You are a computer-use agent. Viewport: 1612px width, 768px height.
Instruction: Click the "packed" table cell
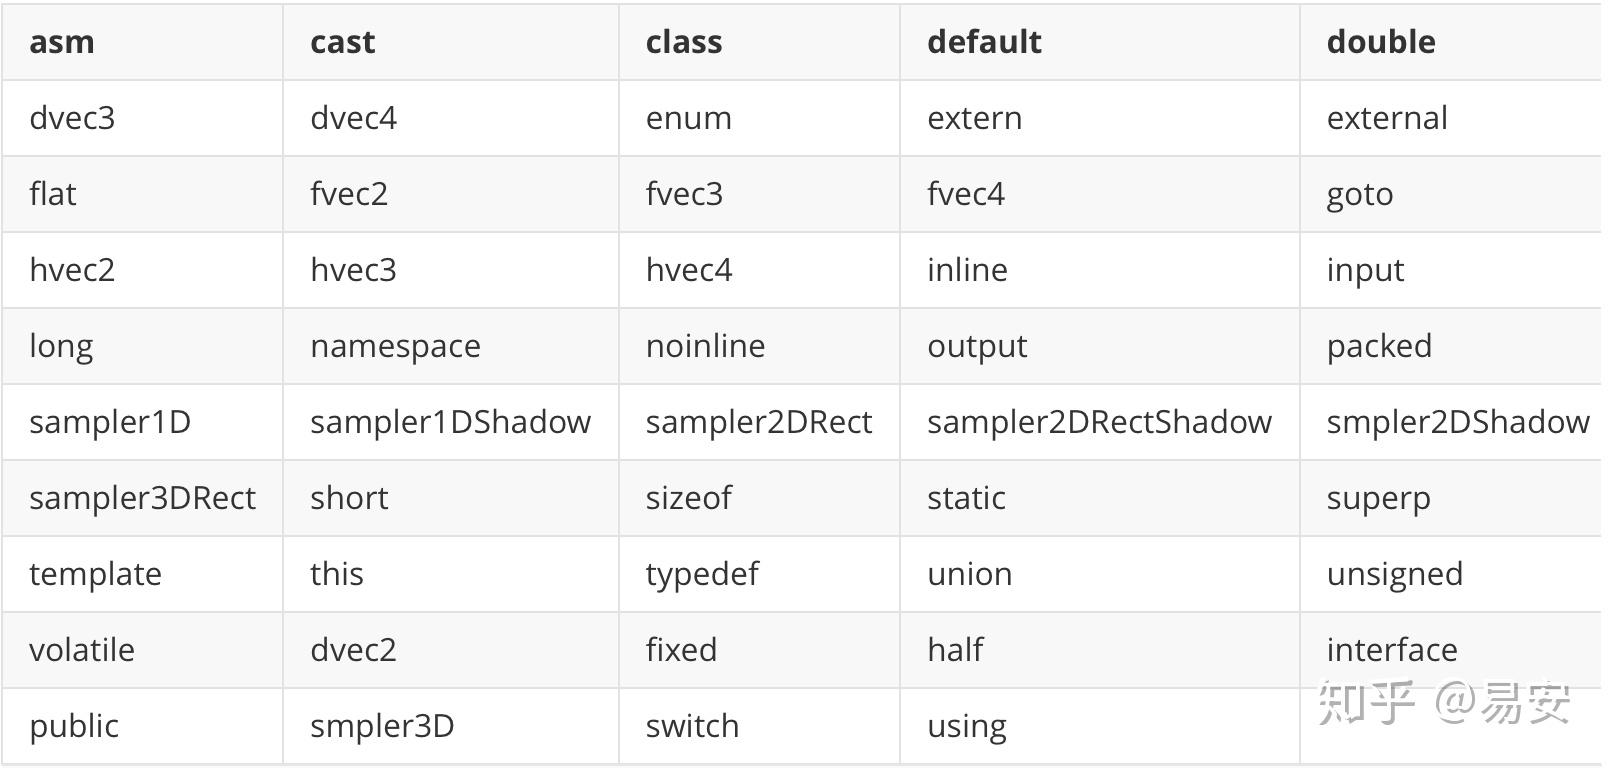coord(1379,346)
